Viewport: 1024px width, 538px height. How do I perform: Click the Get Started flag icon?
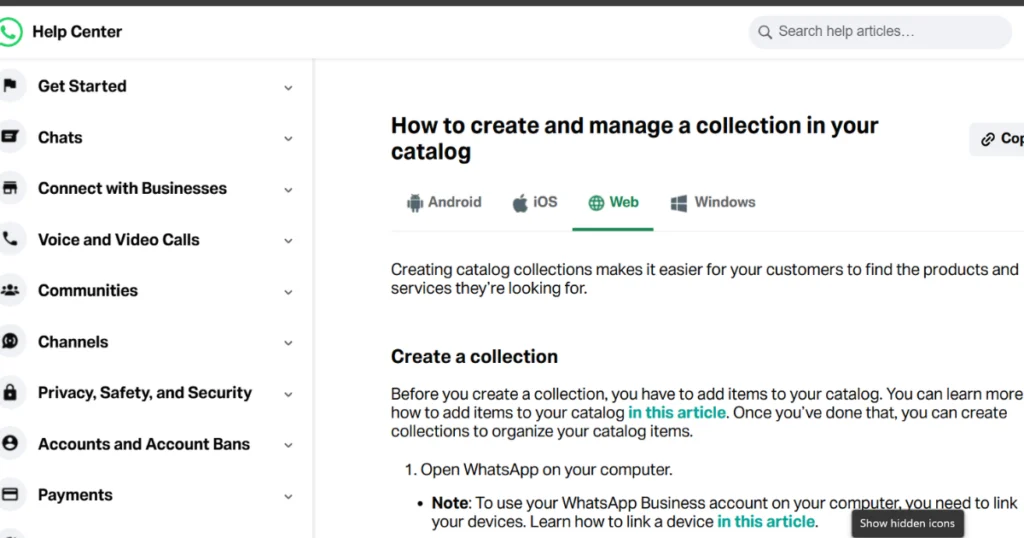pos(10,85)
